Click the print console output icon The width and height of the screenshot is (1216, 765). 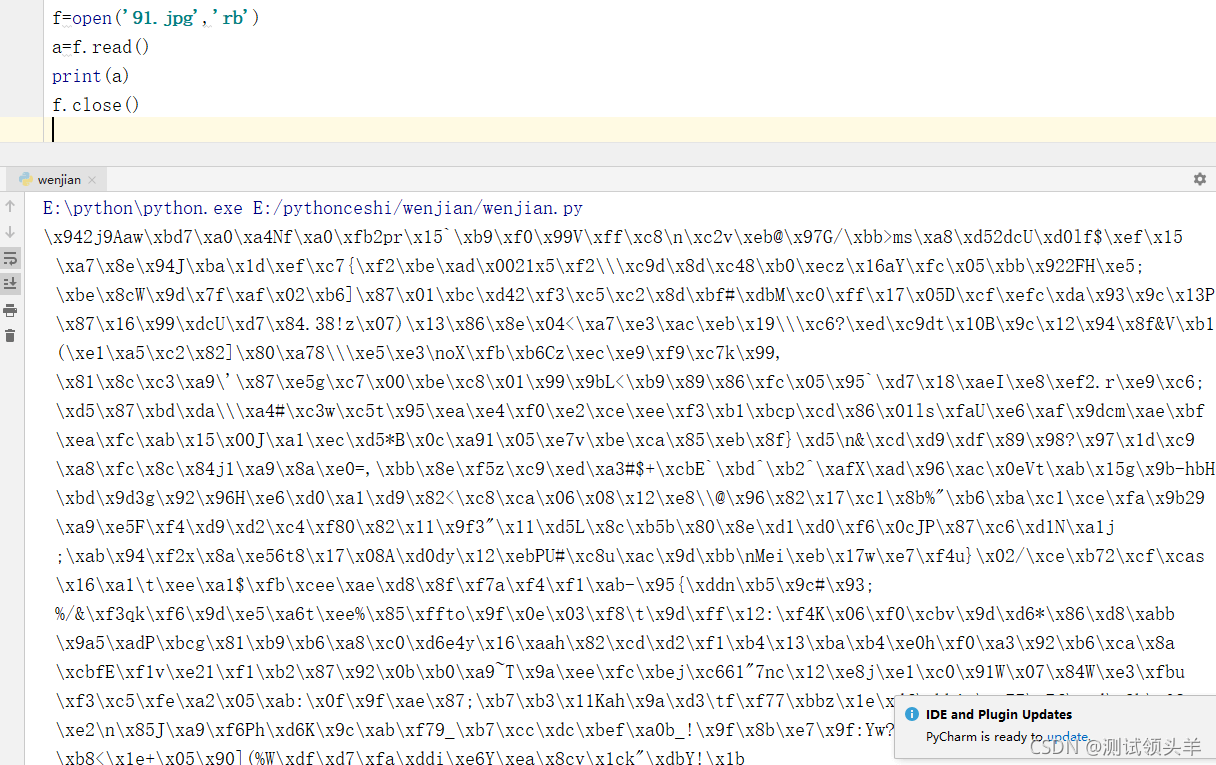pos(10,310)
